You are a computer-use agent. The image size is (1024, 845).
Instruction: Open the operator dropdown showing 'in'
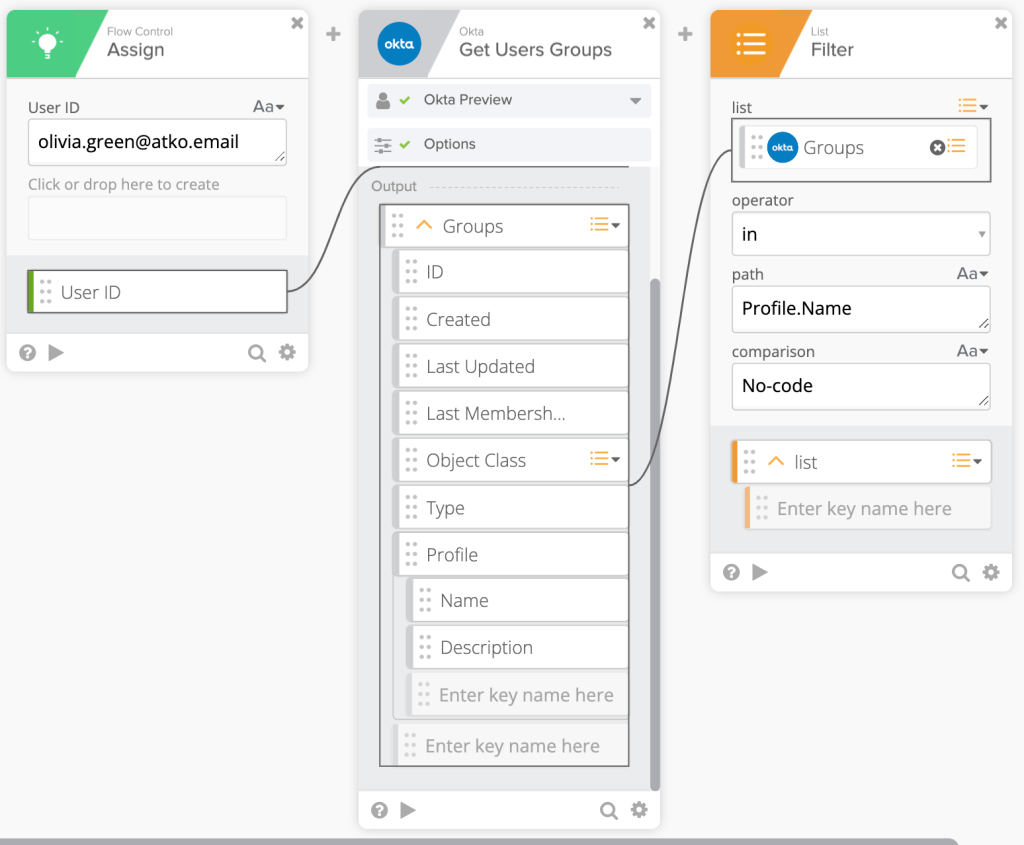pos(860,234)
